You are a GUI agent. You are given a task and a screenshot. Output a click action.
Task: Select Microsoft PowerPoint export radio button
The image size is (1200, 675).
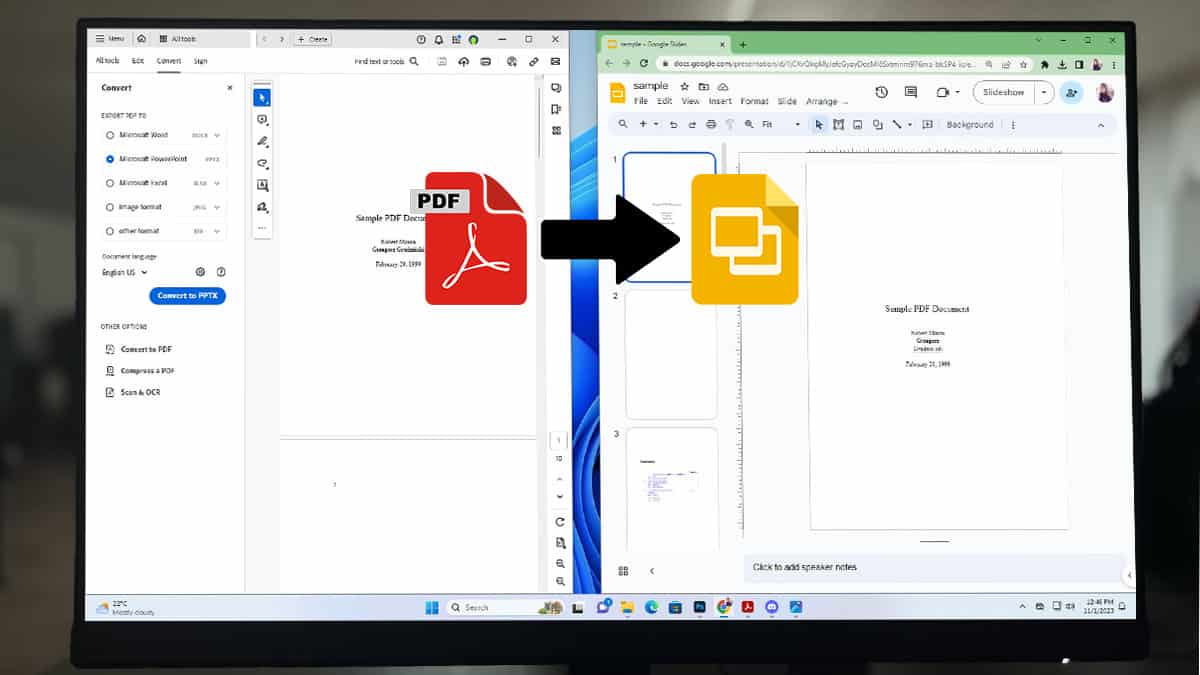click(x=110, y=159)
